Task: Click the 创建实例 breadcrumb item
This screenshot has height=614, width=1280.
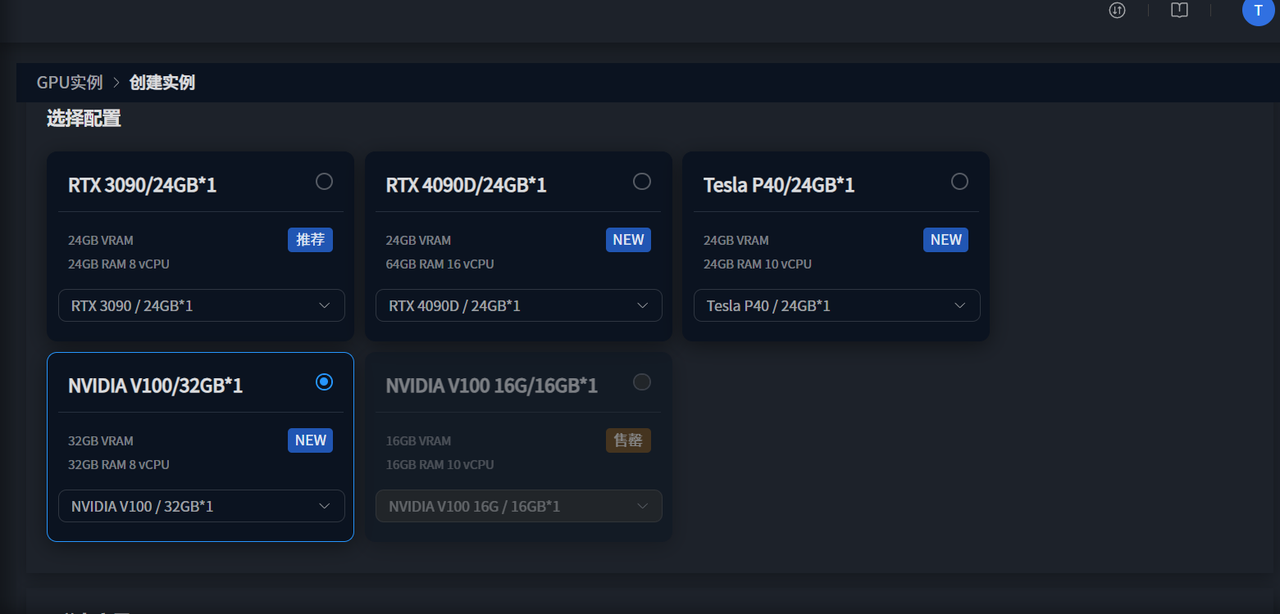Action: click(x=162, y=83)
